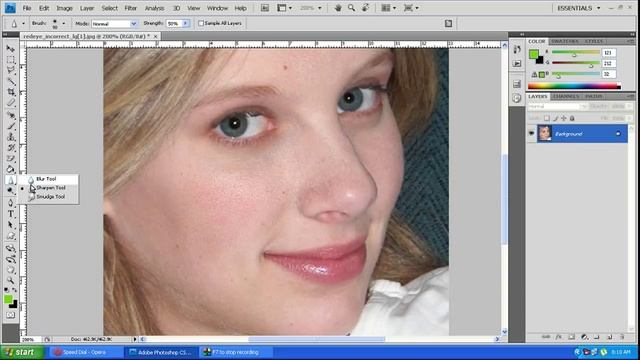The width and height of the screenshot is (640, 360).
Task: Click the new layer button in Layers panel
Action: point(609,337)
